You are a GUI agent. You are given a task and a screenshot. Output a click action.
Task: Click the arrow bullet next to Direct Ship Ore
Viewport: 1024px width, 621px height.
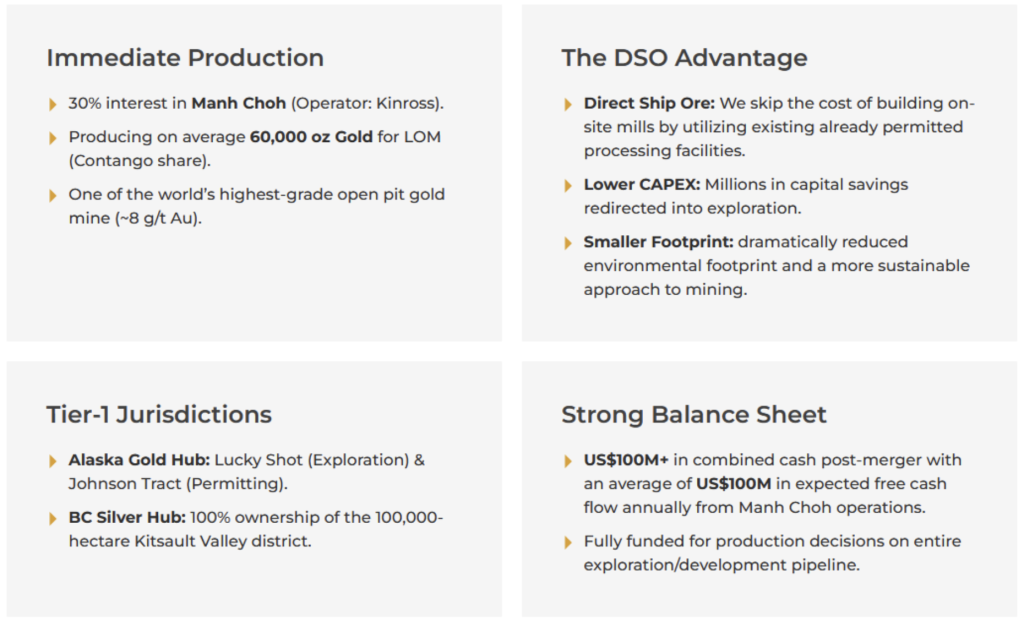(x=568, y=104)
